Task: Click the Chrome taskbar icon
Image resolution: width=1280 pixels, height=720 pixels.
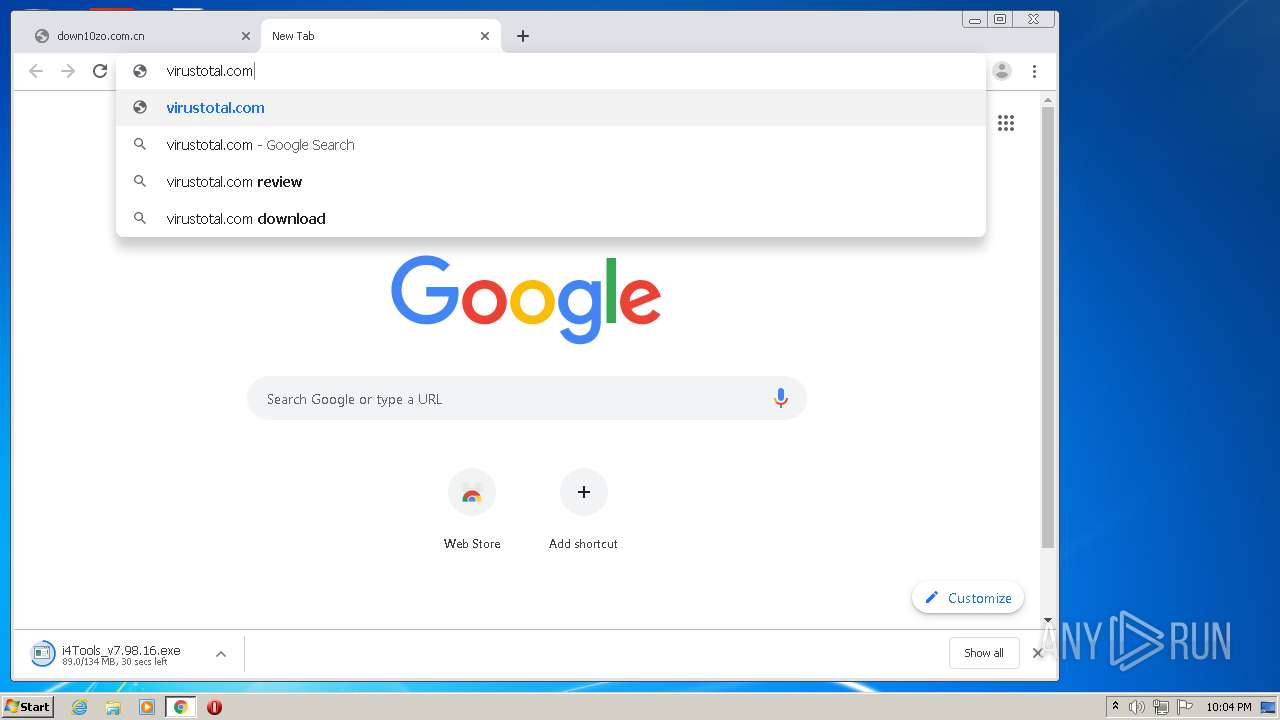Action: (181, 707)
